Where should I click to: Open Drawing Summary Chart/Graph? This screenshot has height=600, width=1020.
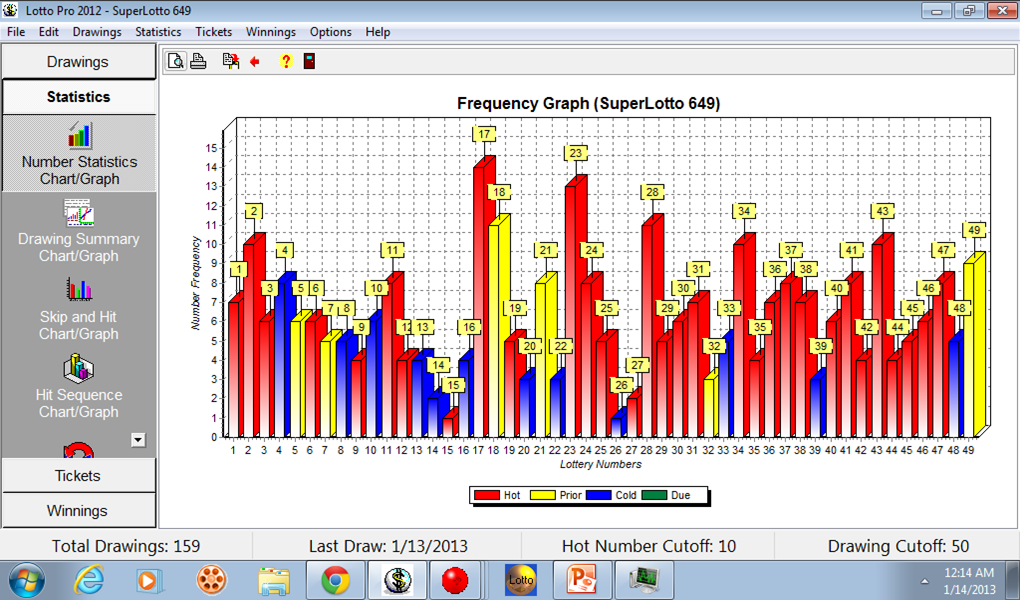[x=79, y=232]
